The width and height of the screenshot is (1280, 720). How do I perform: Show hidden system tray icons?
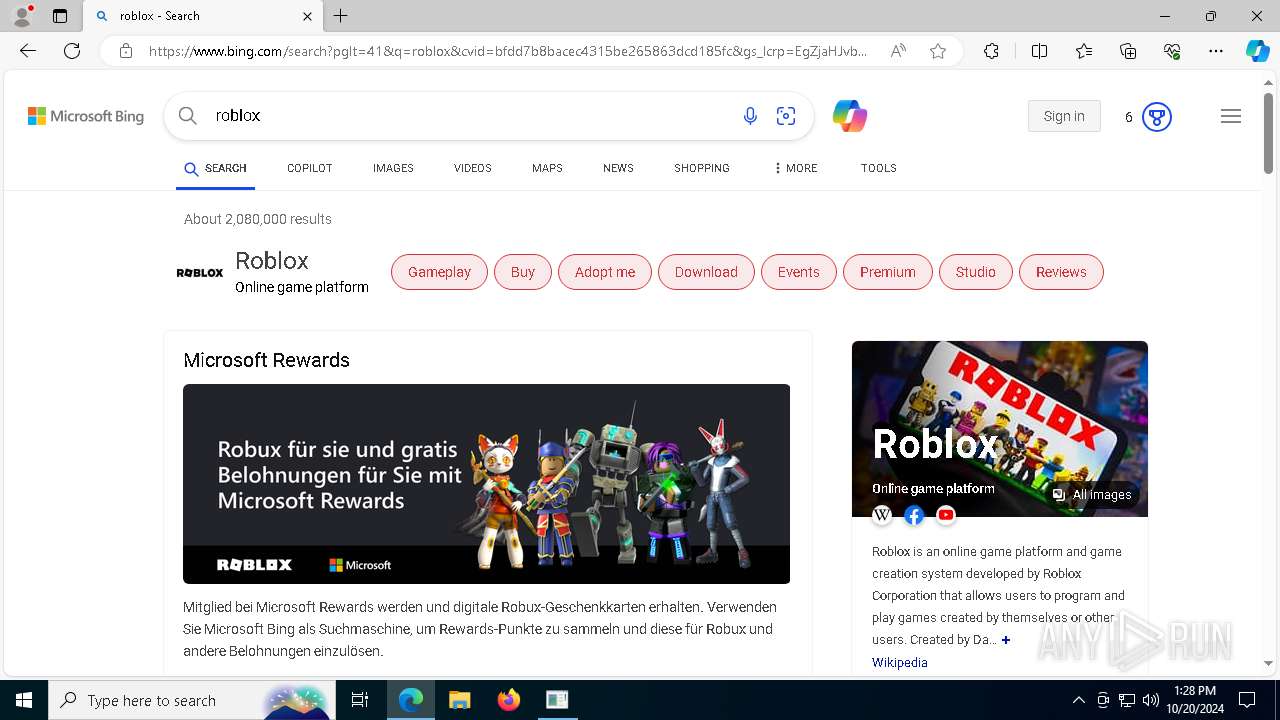(1078, 700)
